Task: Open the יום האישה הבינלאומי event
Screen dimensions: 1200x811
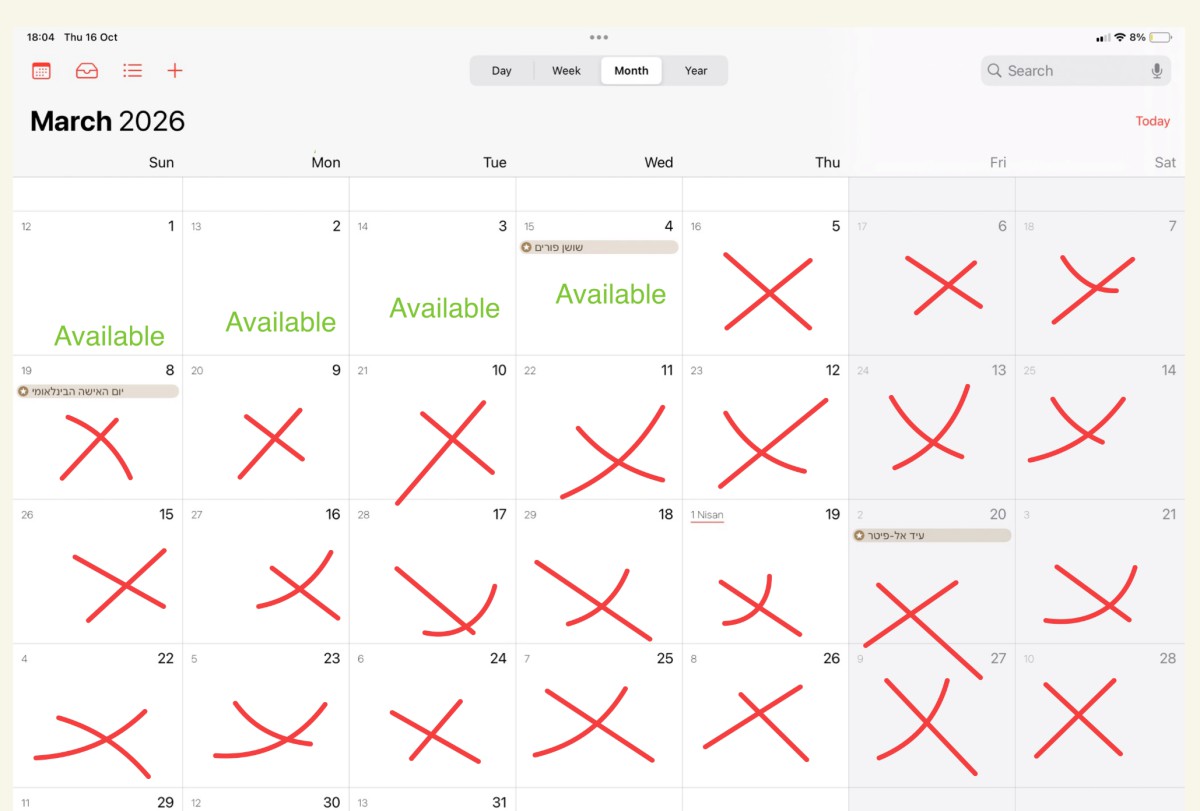Action: (98, 391)
